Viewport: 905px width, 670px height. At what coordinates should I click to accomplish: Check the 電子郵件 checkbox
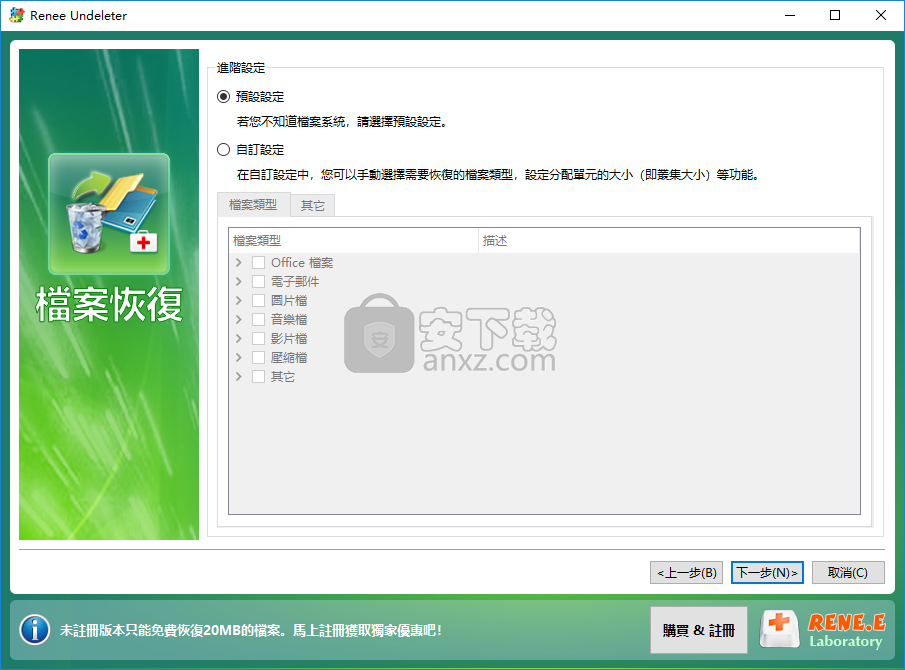pyautogui.click(x=259, y=282)
